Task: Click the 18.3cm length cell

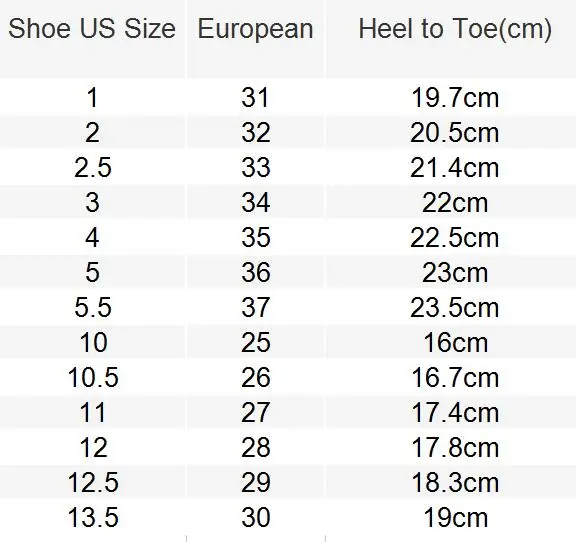Action: pyautogui.click(x=455, y=482)
